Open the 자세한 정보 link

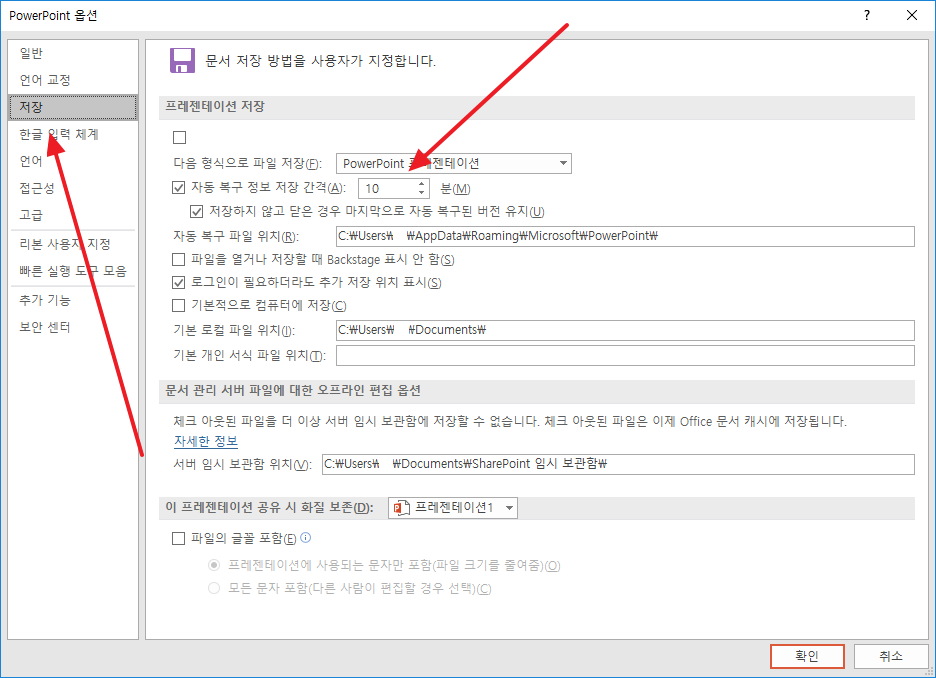pyautogui.click(x=206, y=442)
